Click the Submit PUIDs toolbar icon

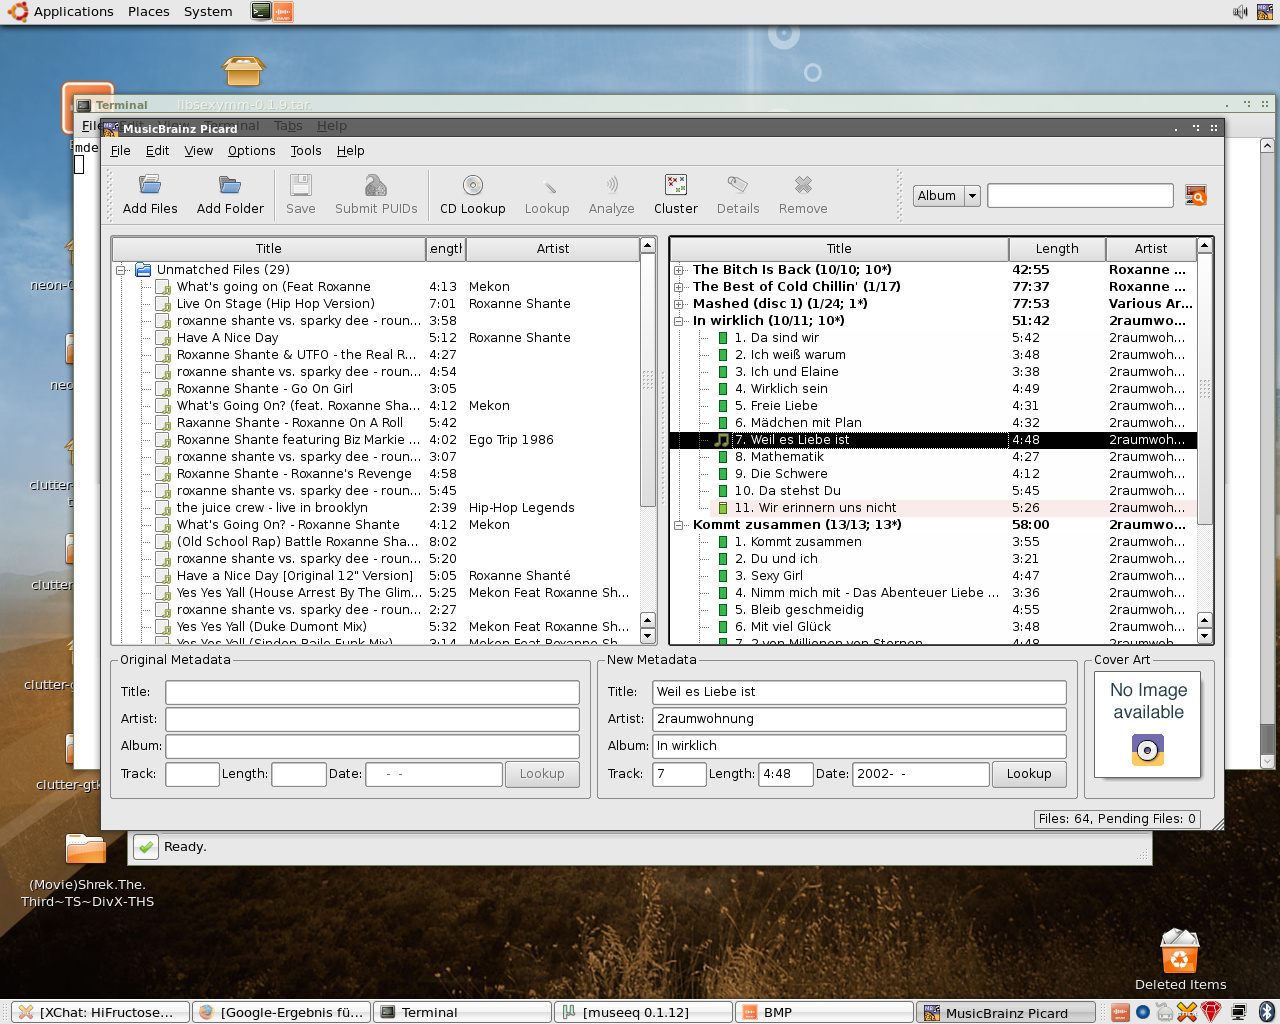pos(376,185)
